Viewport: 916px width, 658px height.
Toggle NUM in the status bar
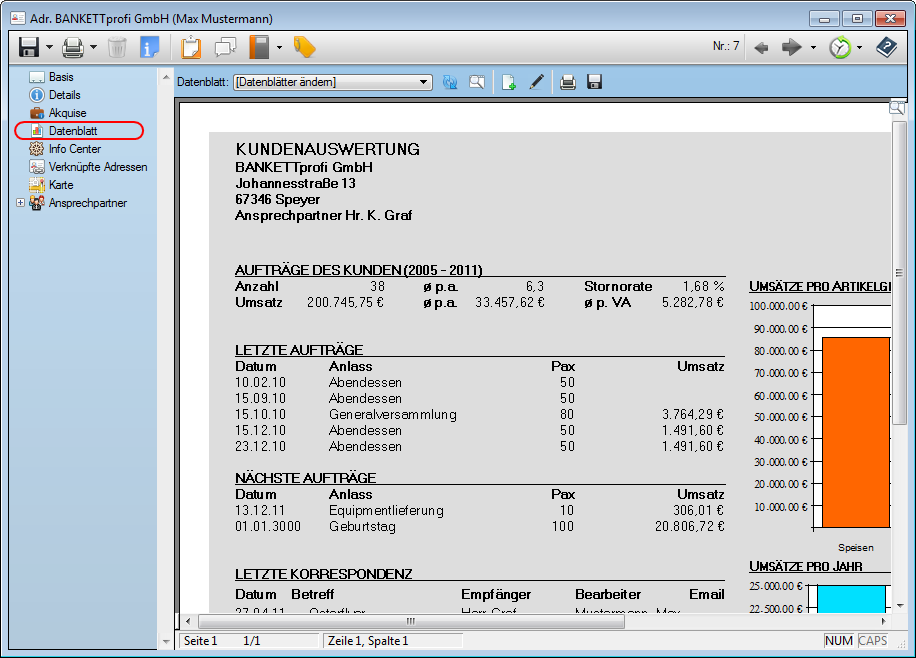(x=840, y=640)
